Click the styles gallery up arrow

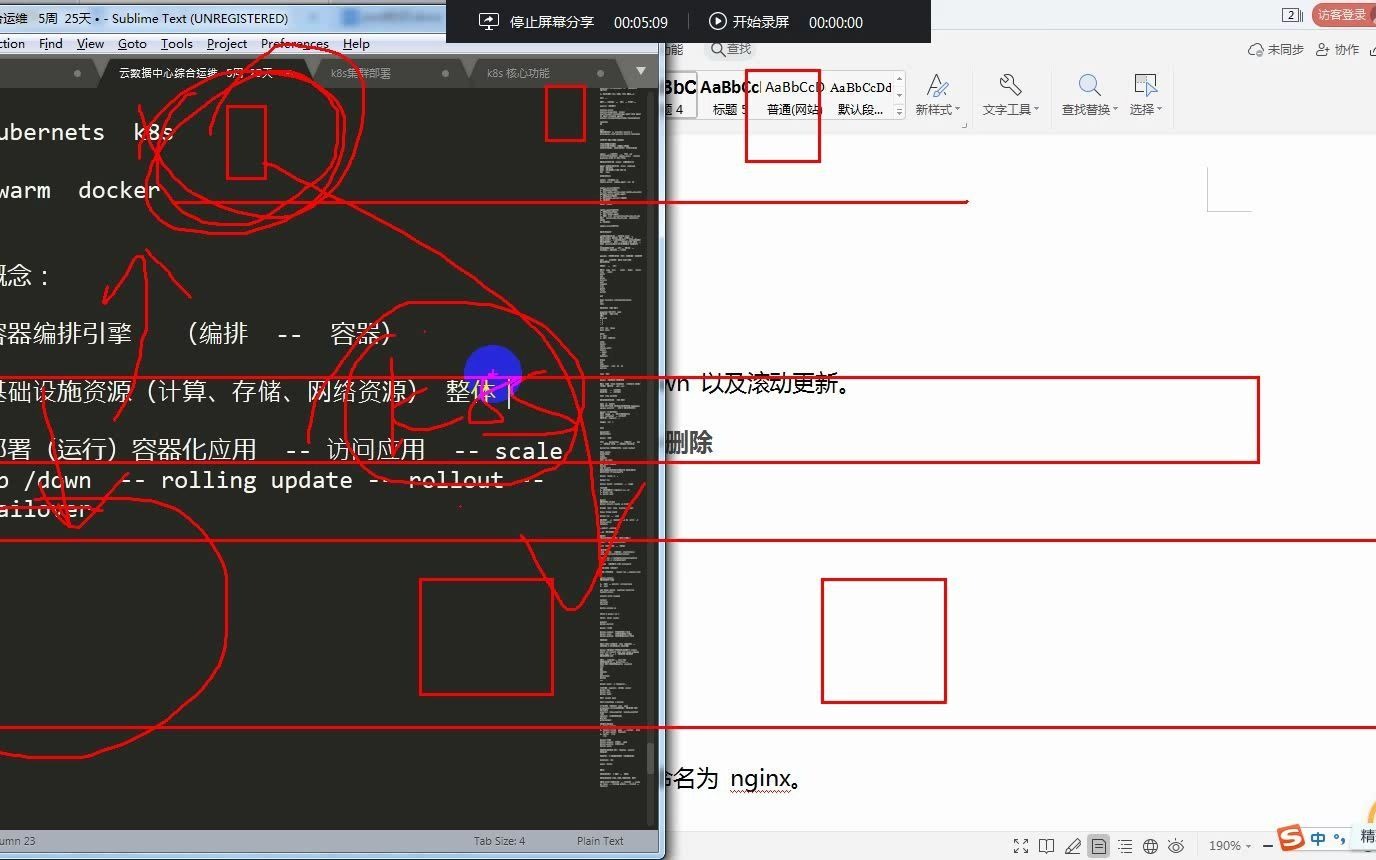click(900, 80)
